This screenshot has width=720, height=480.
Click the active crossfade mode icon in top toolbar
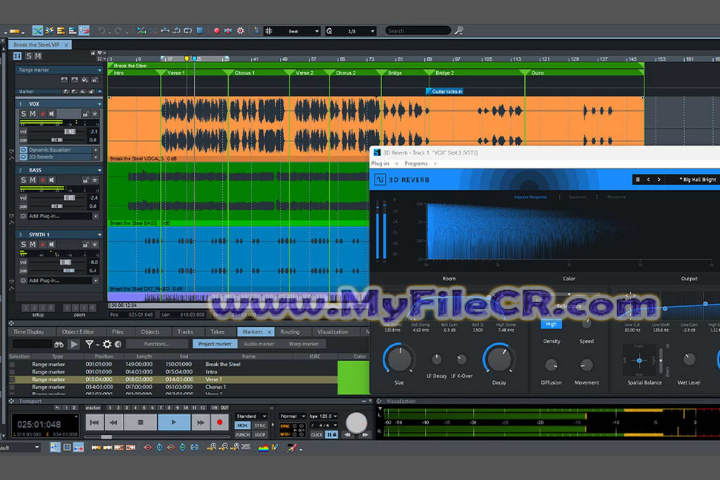(38, 31)
